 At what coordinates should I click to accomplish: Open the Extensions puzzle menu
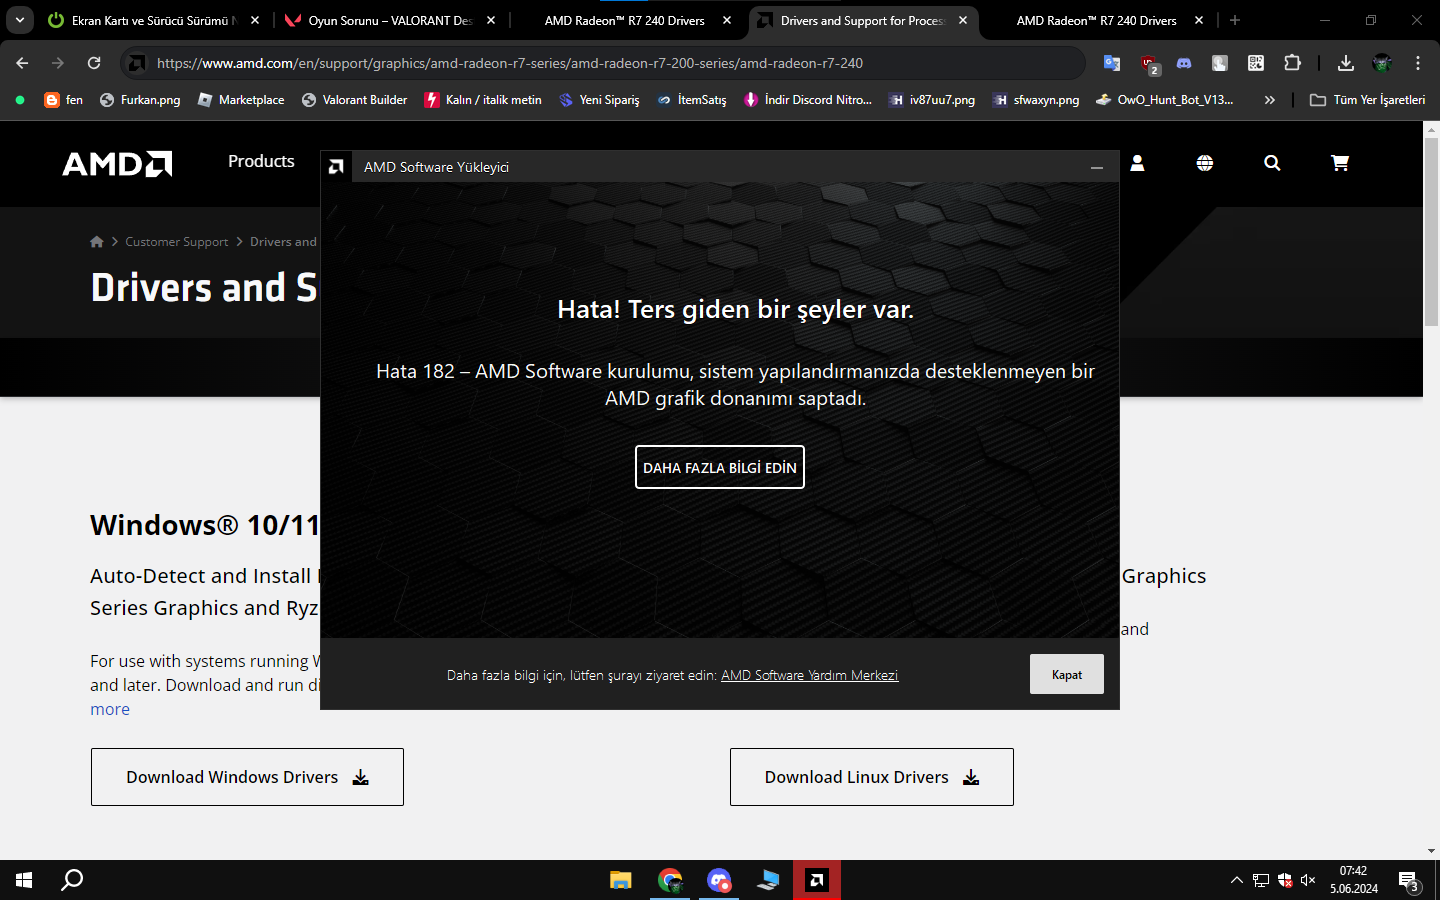1292,63
